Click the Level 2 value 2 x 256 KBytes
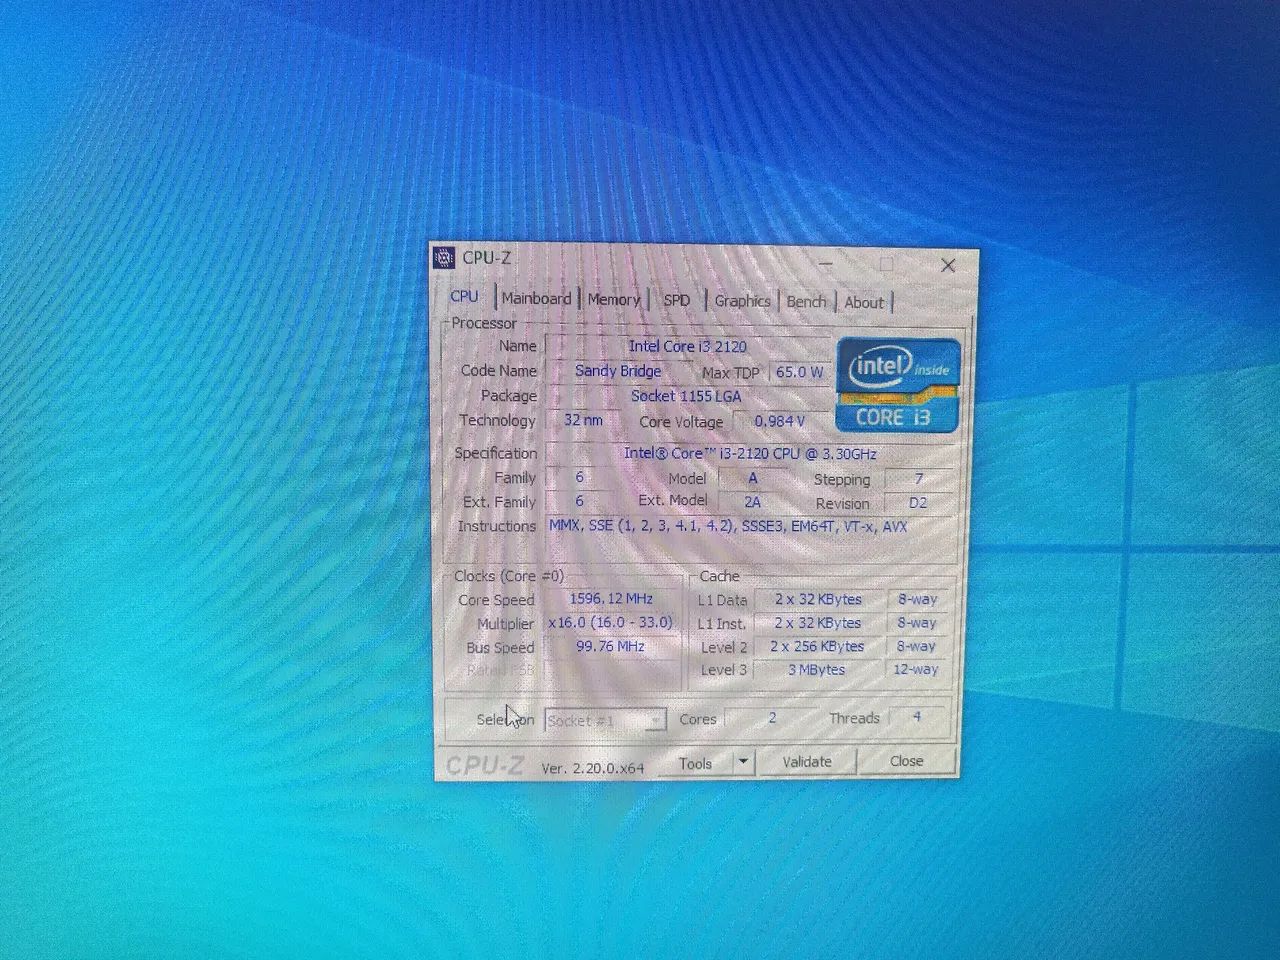The height and width of the screenshot is (960, 1280). pyautogui.click(x=818, y=647)
